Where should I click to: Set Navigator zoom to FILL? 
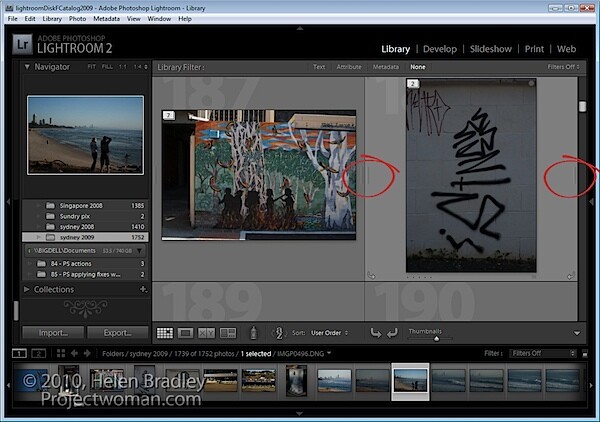107,67
